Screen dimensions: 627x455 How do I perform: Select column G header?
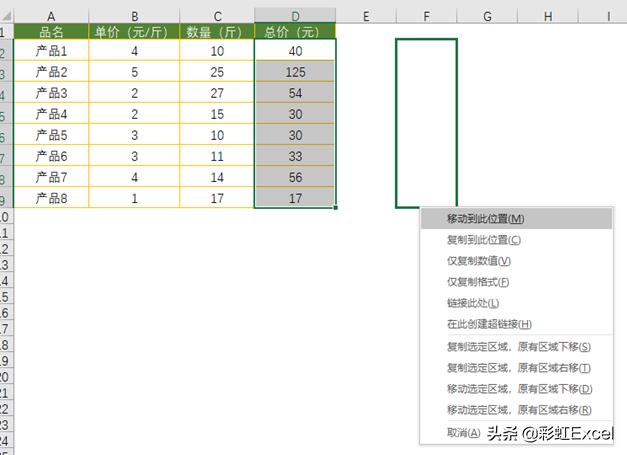(487, 16)
